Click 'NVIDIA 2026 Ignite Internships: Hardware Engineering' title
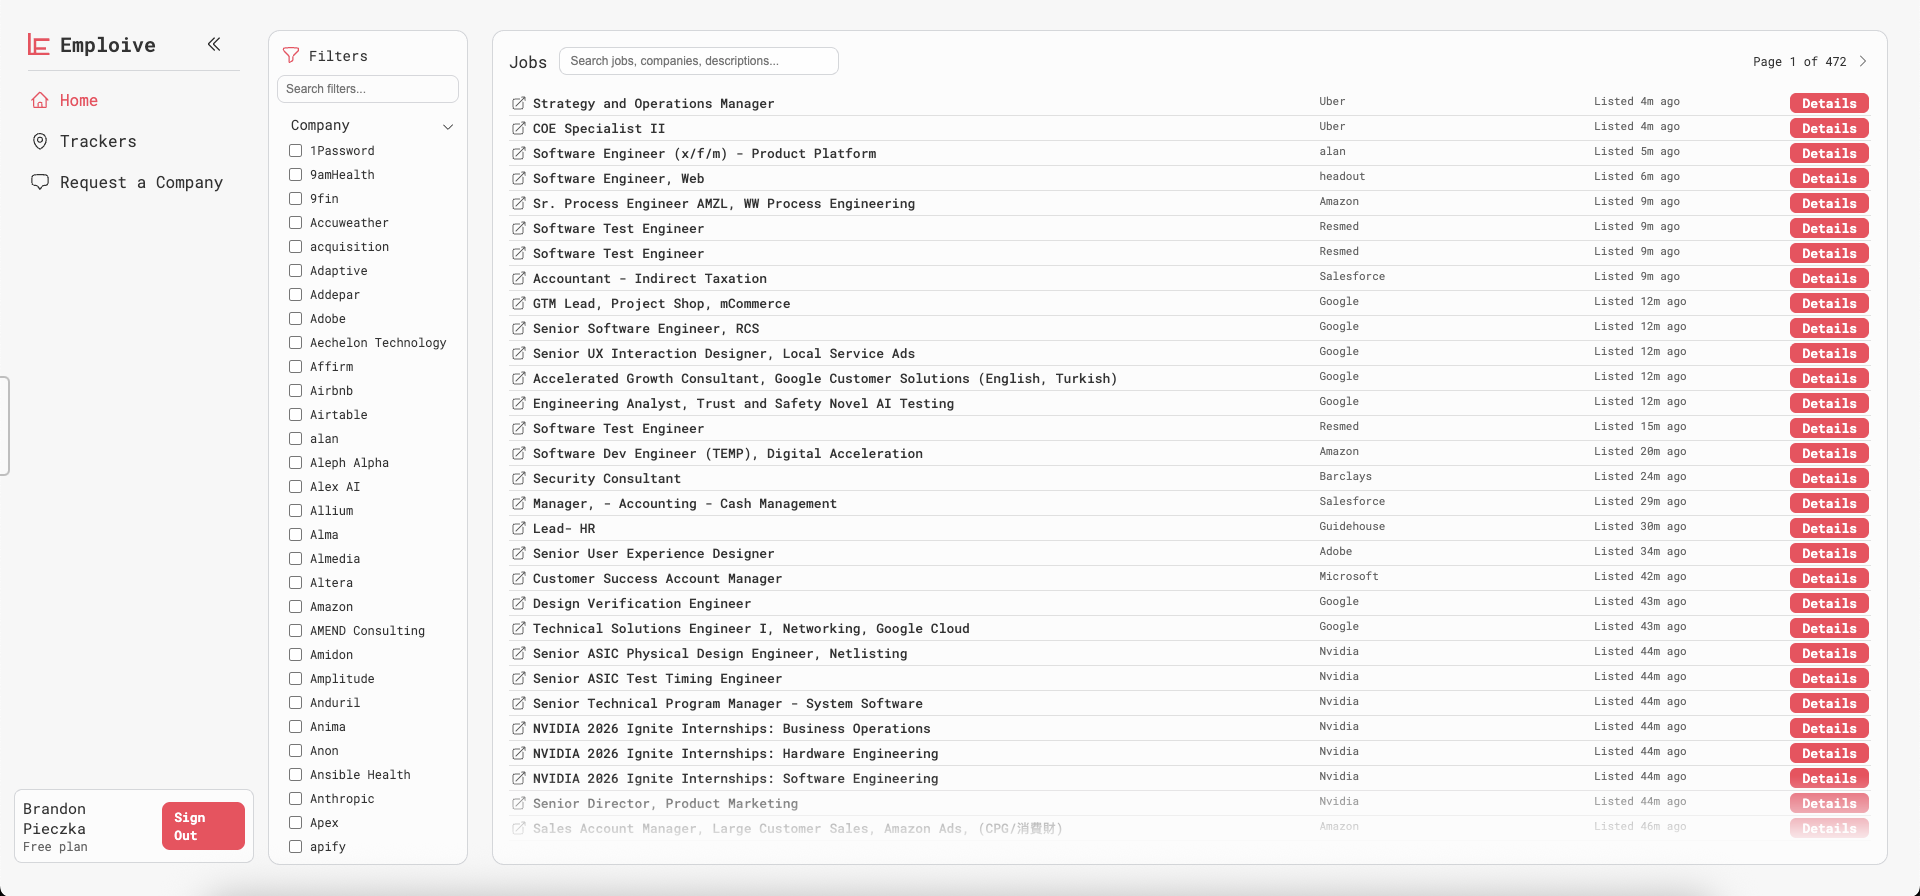The height and width of the screenshot is (896, 1920). (735, 753)
